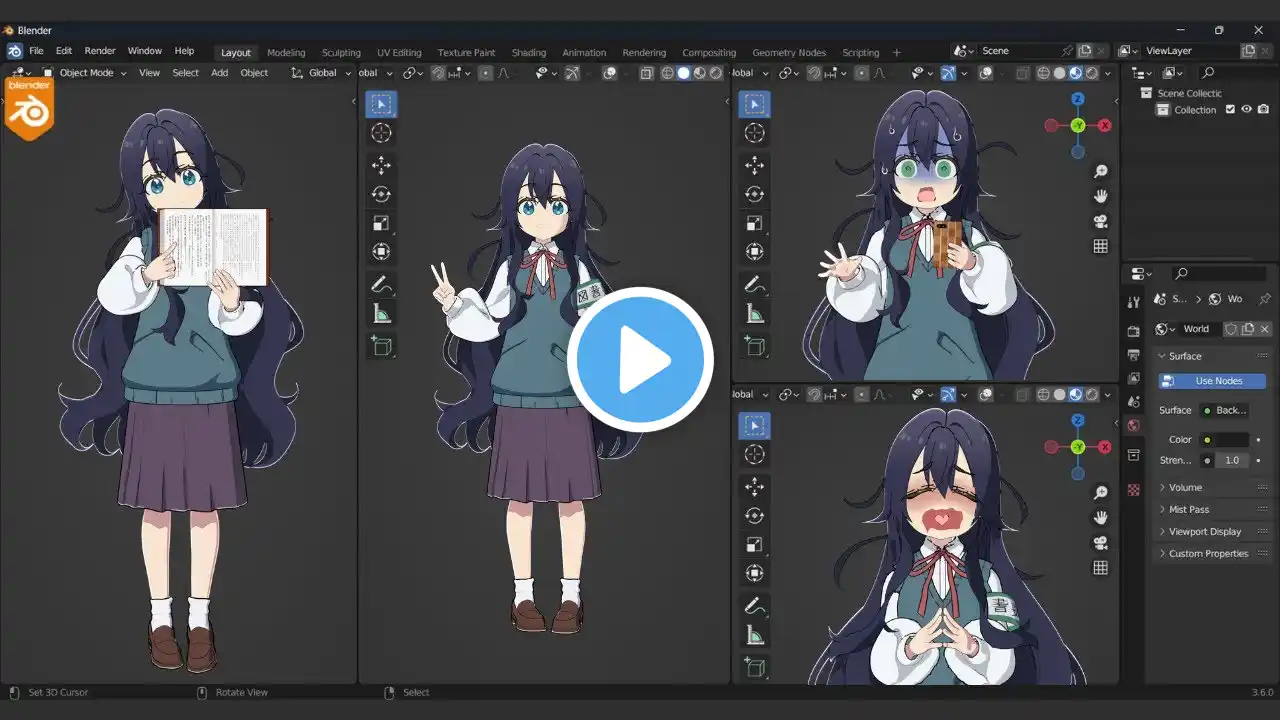This screenshot has width=1280, height=720.
Task: Open the Object Mode dropdown
Action: [x=85, y=73]
